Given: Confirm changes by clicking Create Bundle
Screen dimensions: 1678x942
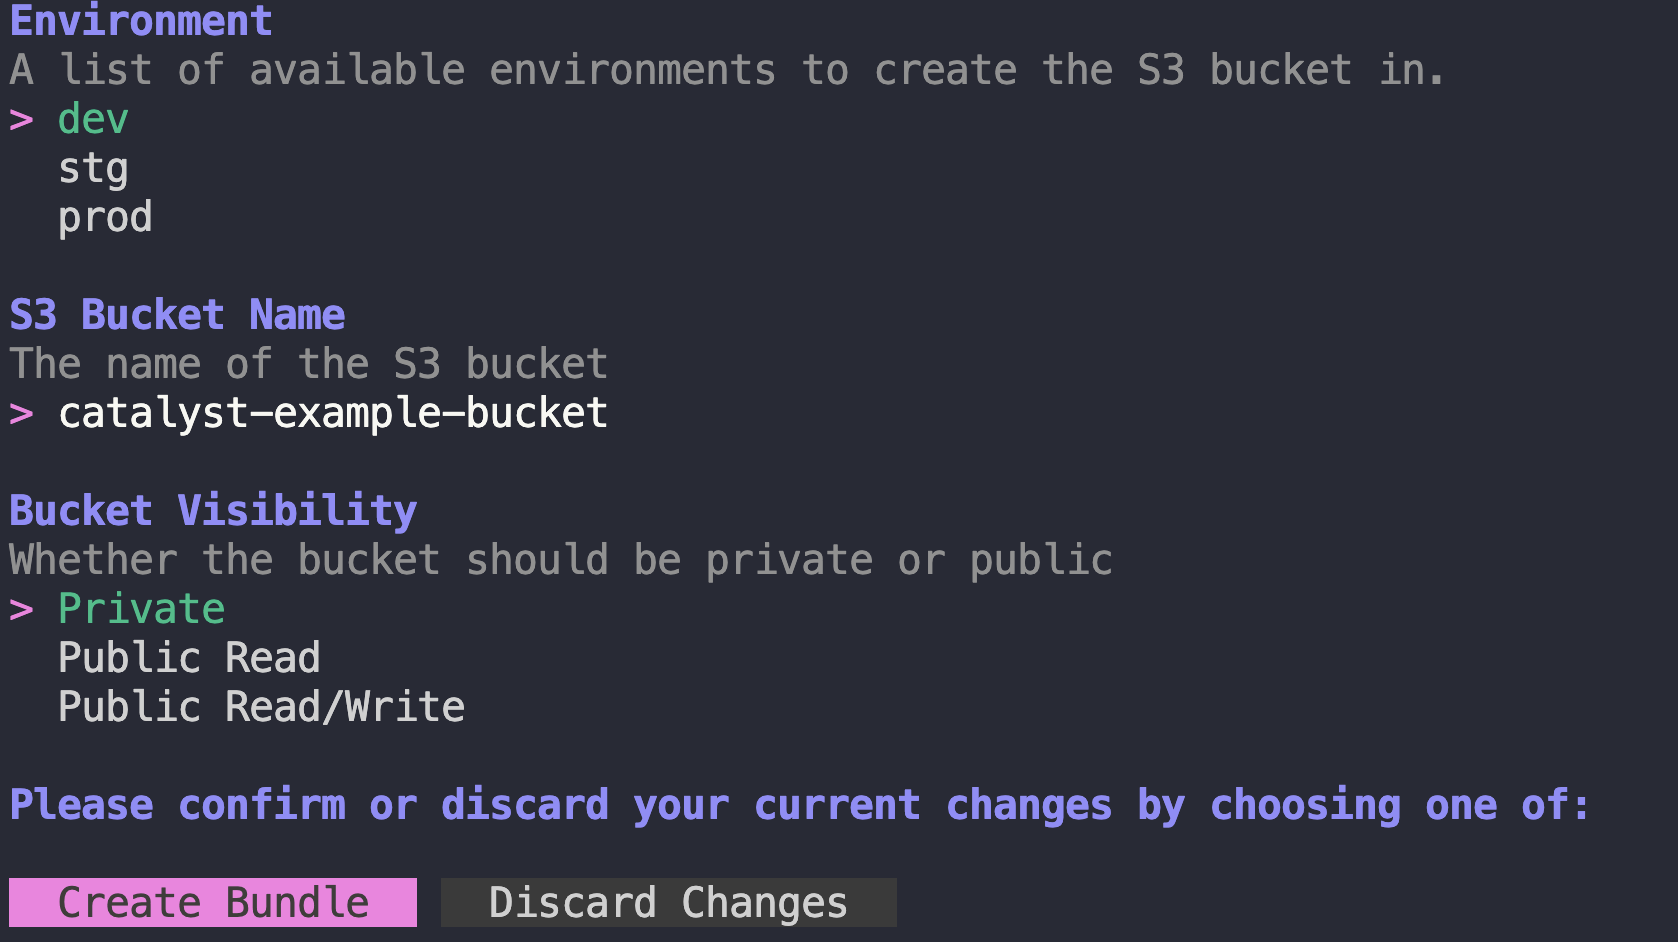Looking at the screenshot, I should point(213,902).
